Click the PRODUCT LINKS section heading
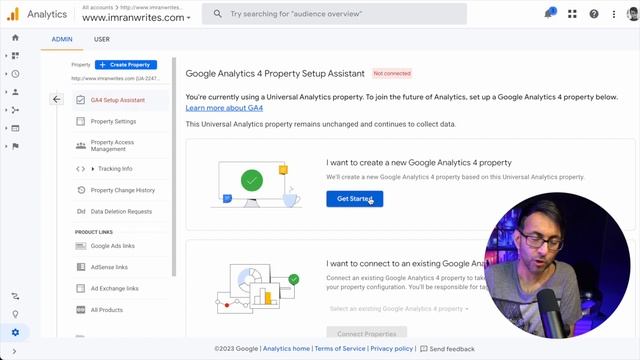640x360 pixels. (93, 232)
